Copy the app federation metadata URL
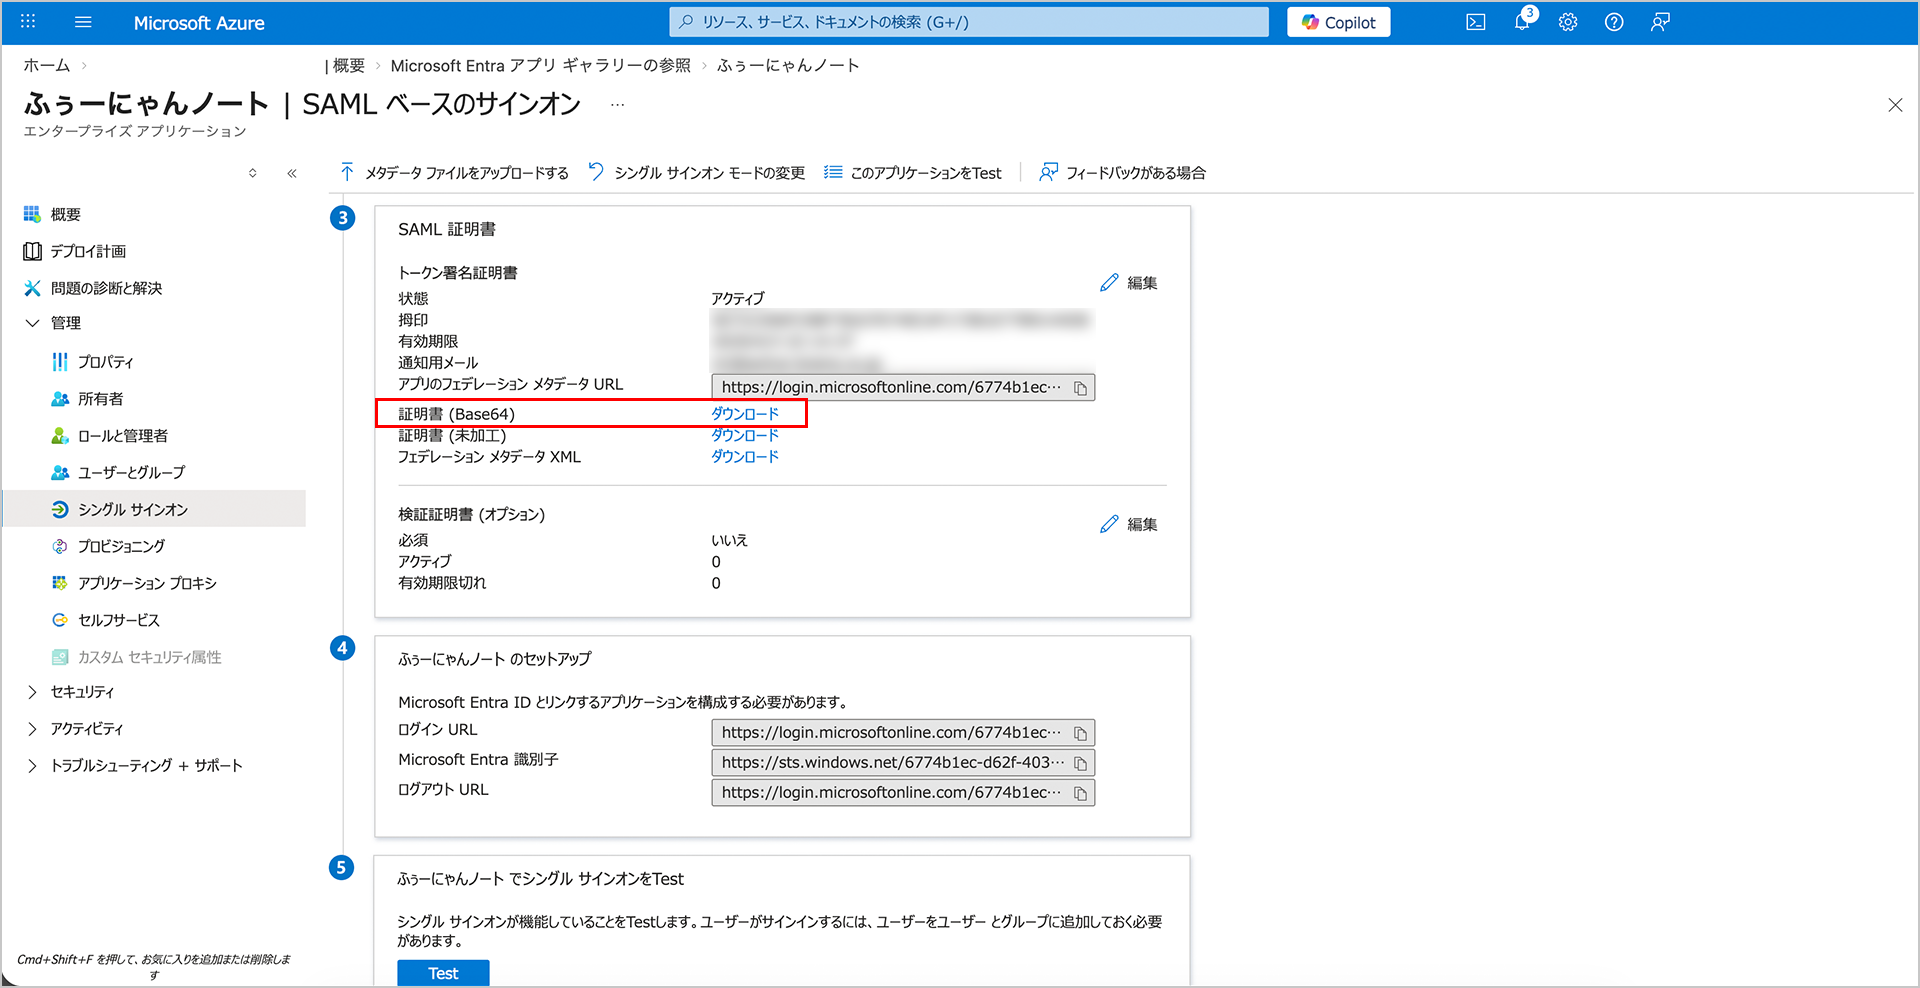1920x988 pixels. click(1080, 388)
